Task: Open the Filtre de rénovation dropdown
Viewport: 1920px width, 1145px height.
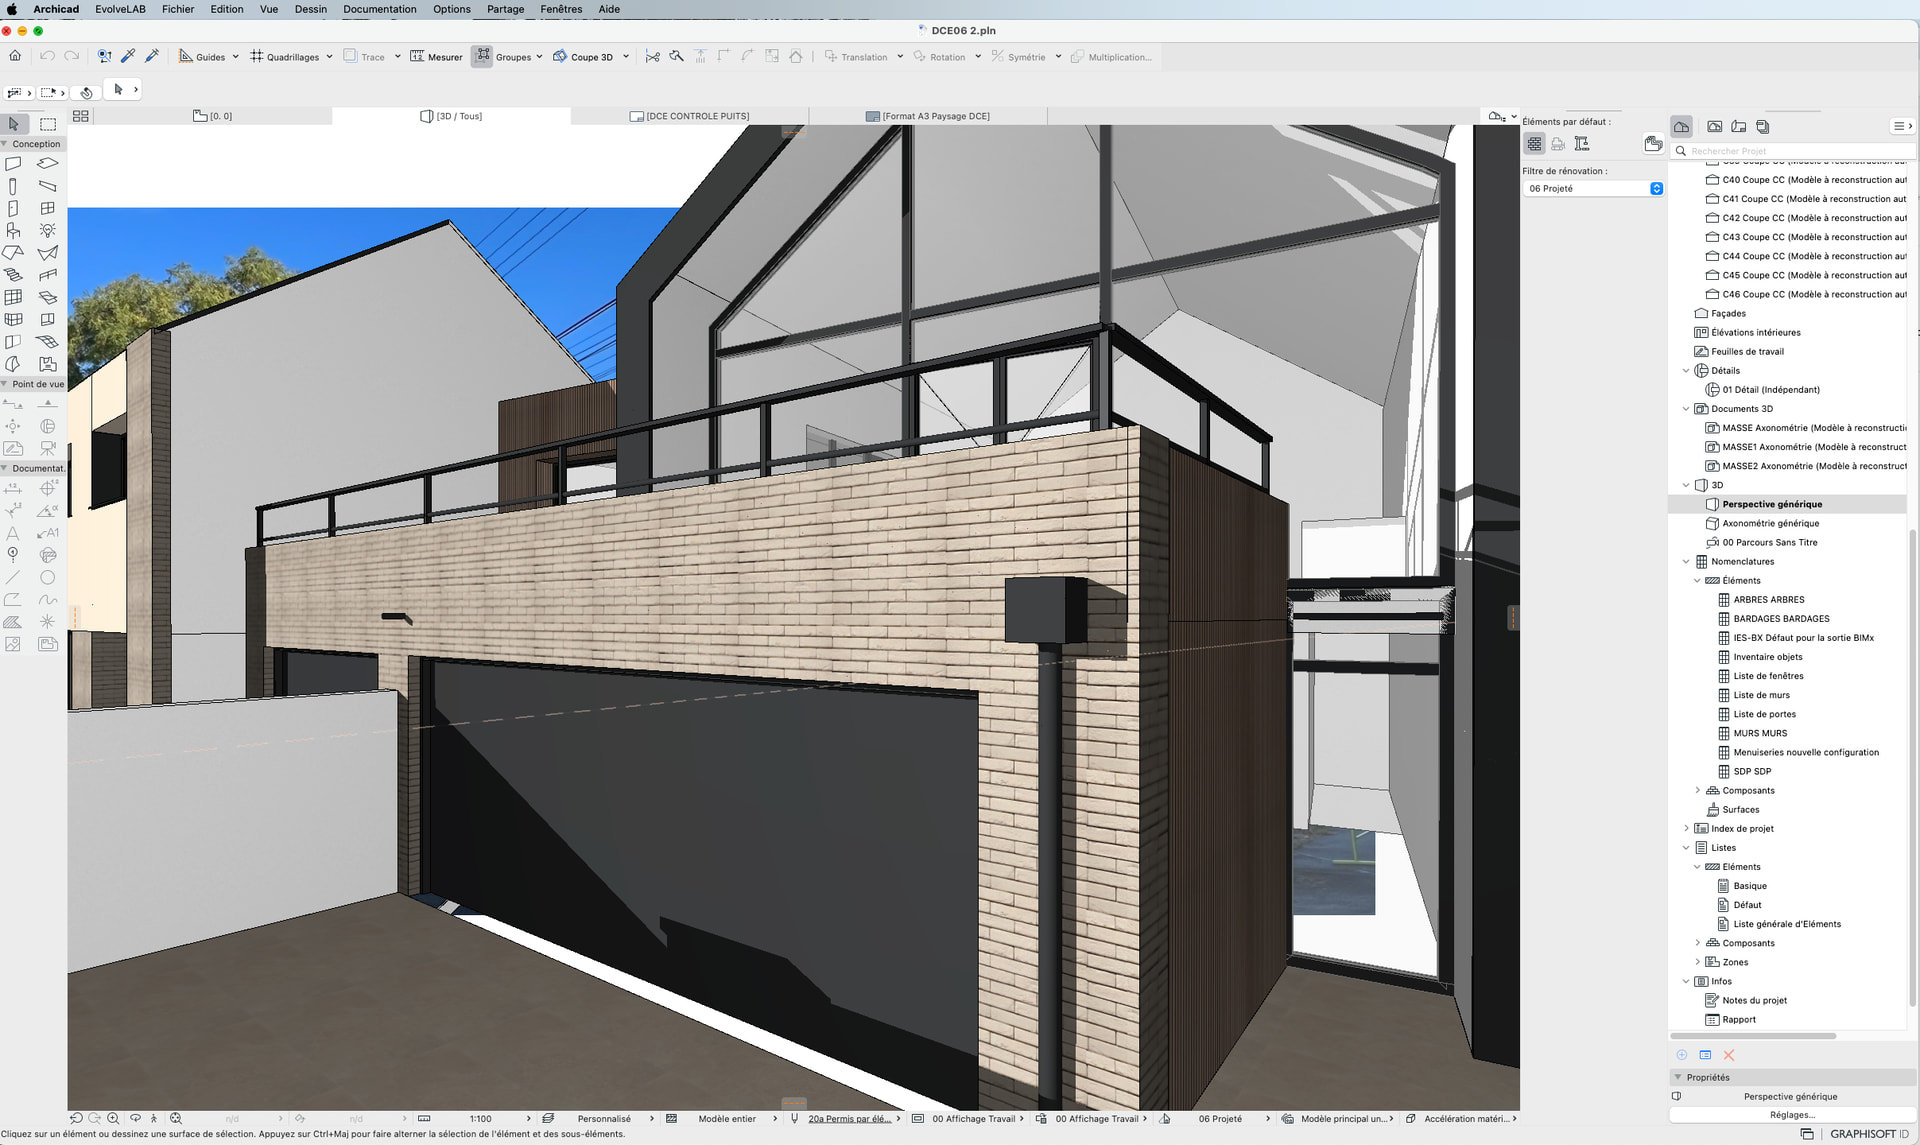Action: click(x=1593, y=189)
